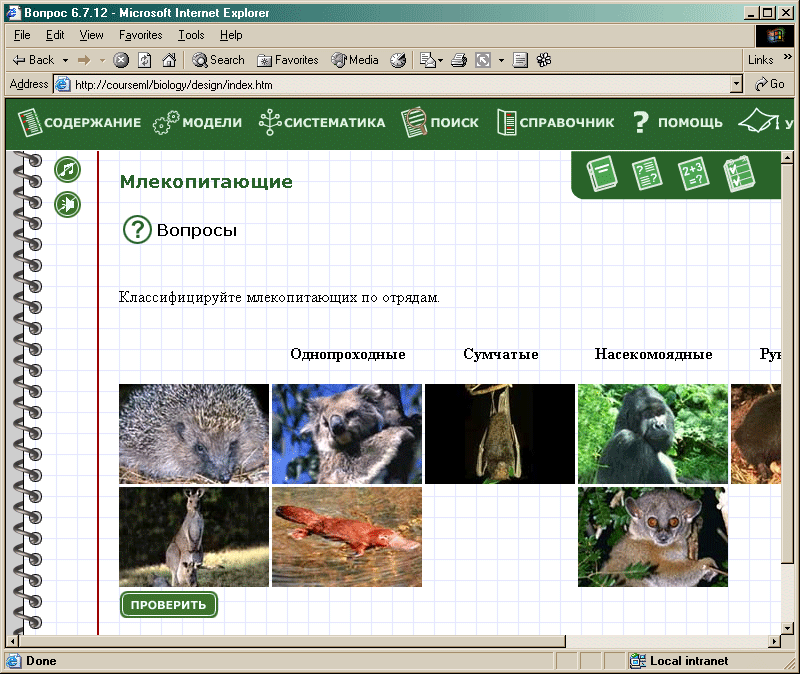This screenshot has width=800, height=674.
Task: Open the Favorites menu
Action: [x=140, y=35]
